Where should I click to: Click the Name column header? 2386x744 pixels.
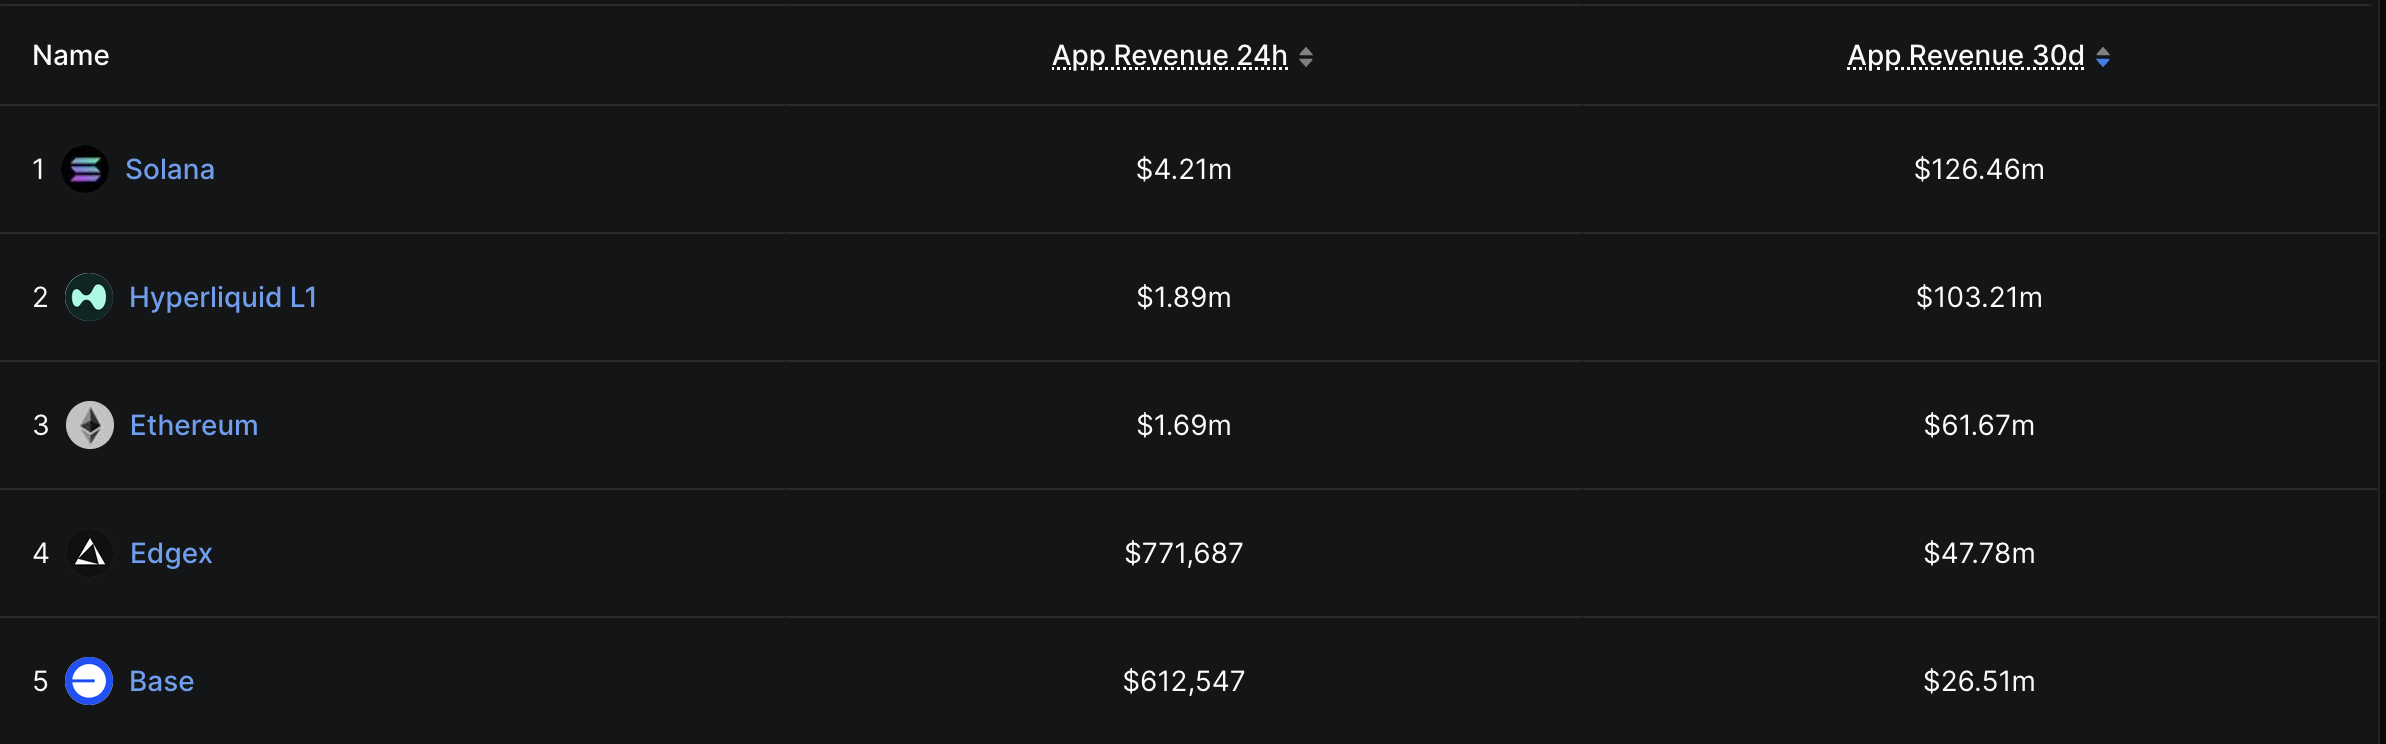[x=71, y=56]
